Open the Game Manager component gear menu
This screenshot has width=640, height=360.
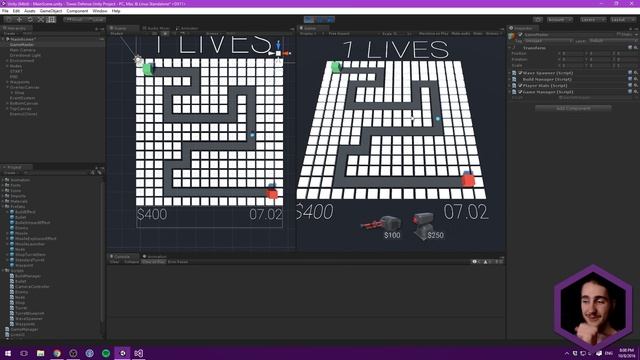(636, 92)
